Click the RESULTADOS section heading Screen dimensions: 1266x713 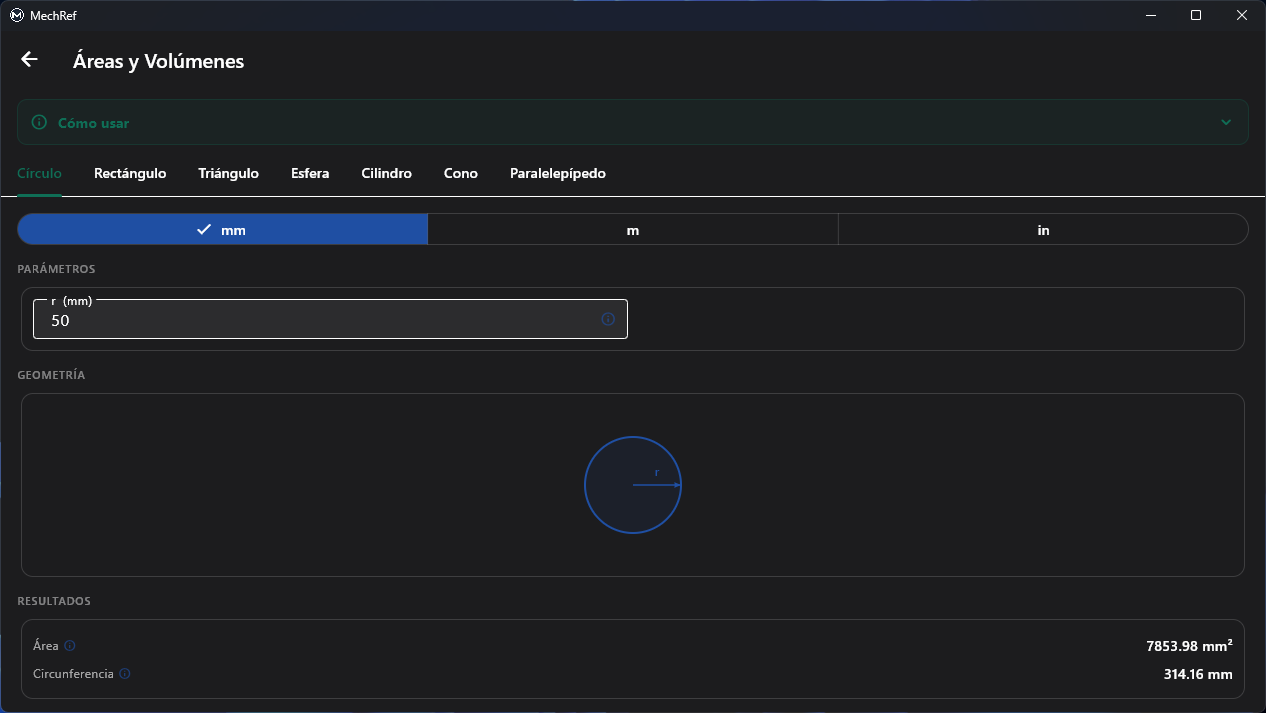tap(55, 601)
